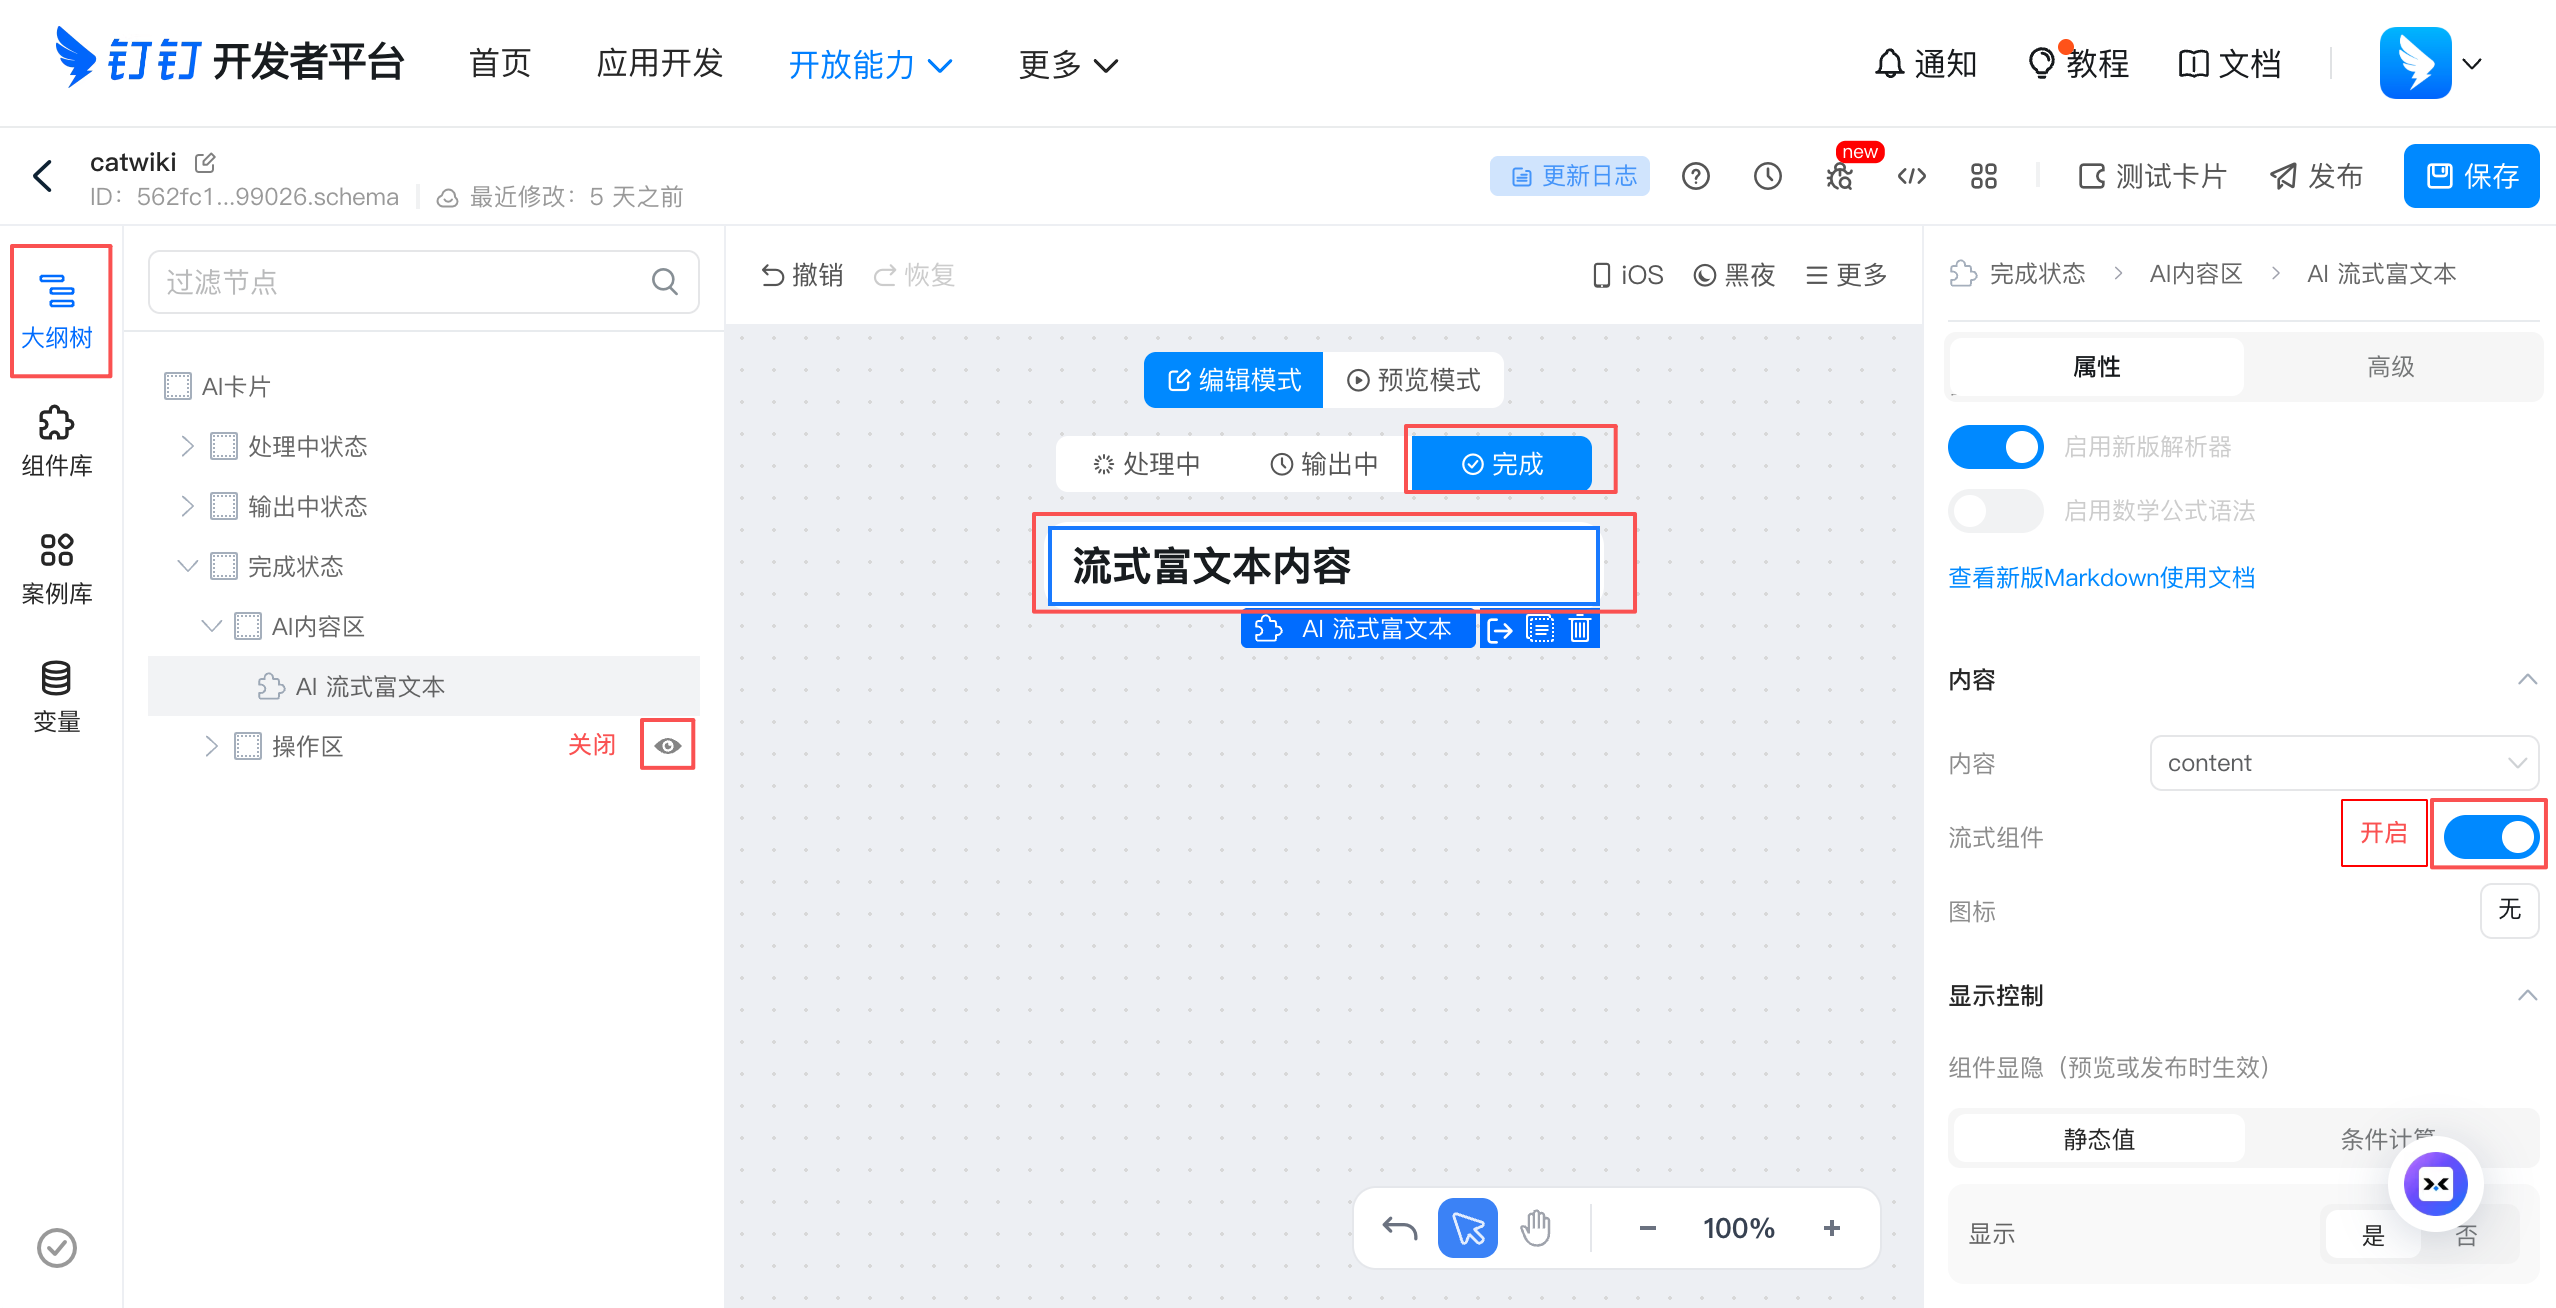
Task: Open notifications via the bell icon
Action: 1889,63
